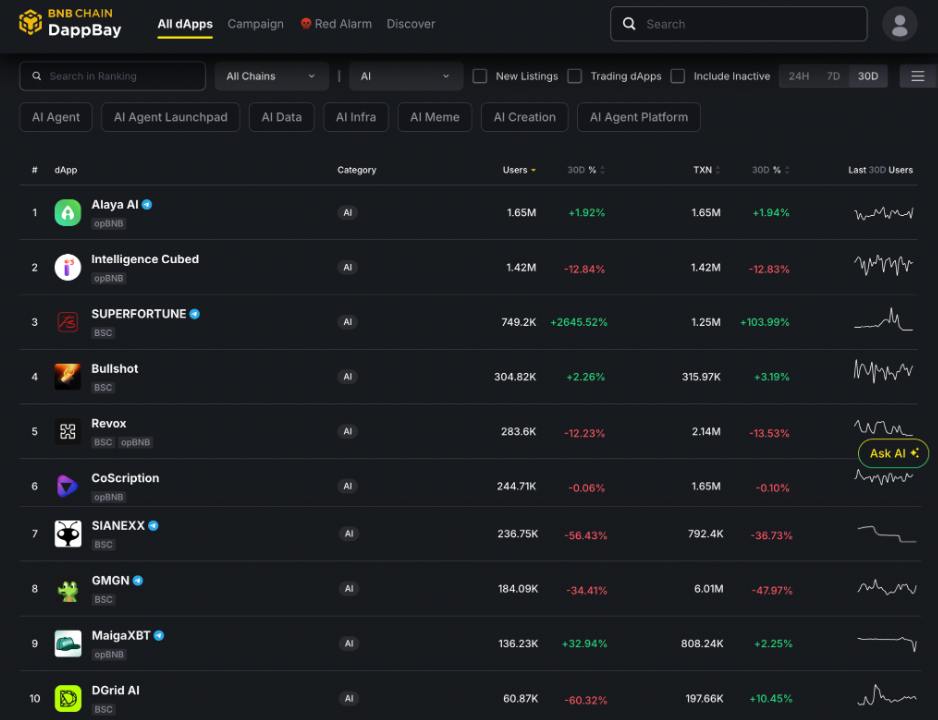
Task: Click the SIANEXX app logo
Action: point(68,533)
